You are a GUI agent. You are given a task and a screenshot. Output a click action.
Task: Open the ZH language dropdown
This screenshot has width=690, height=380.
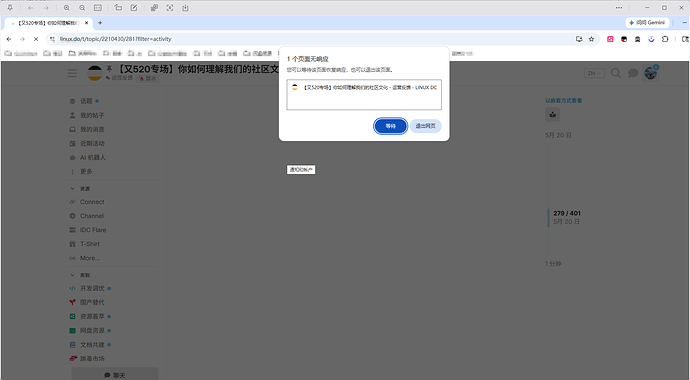(594, 73)
